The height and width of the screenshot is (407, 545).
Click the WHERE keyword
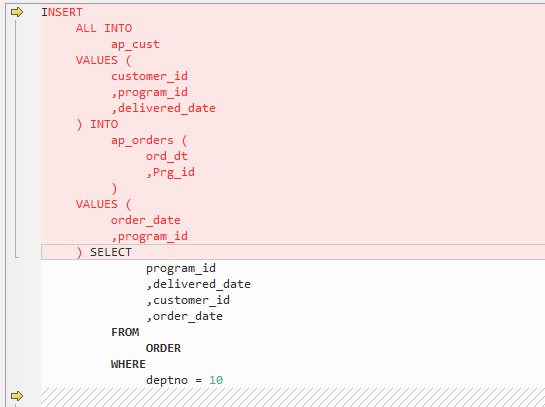pos(128,364)
